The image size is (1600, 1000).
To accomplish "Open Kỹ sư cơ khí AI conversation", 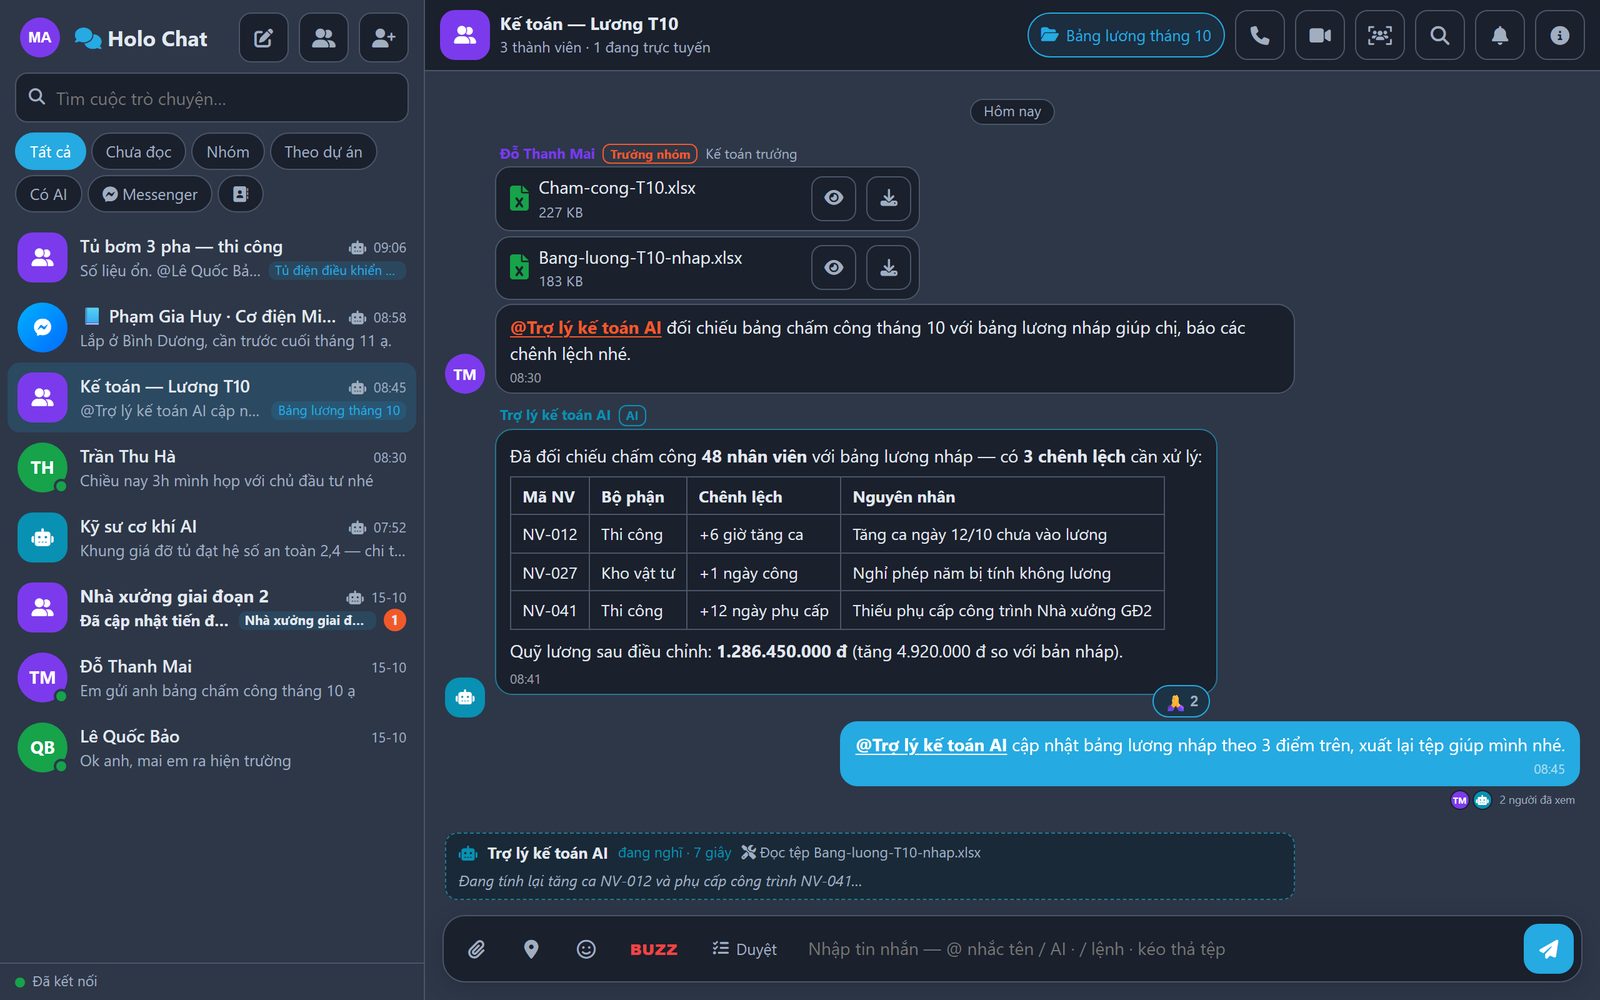I will [212, 538].
